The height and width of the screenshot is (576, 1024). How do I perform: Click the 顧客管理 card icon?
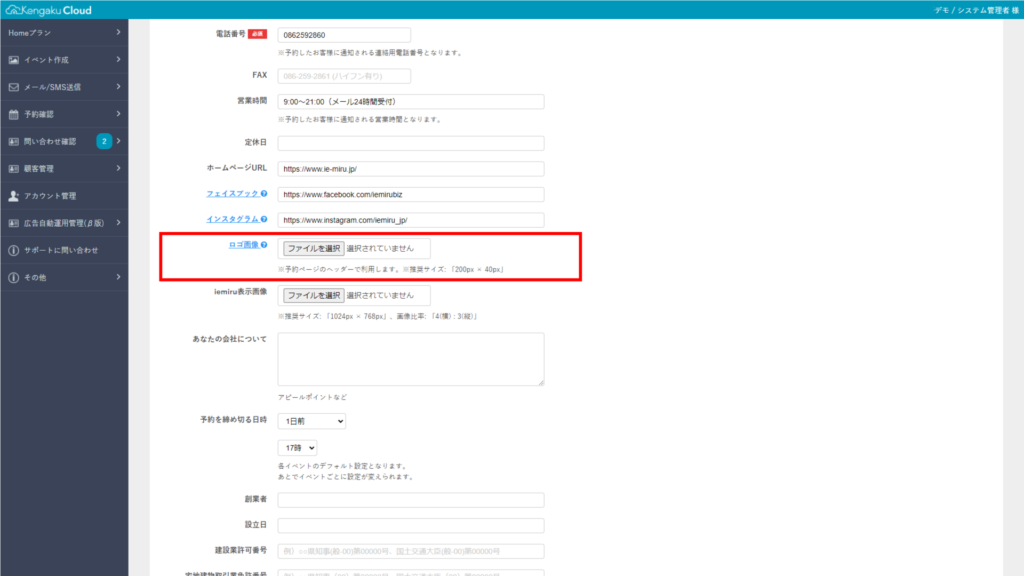(x=14, y=168)
